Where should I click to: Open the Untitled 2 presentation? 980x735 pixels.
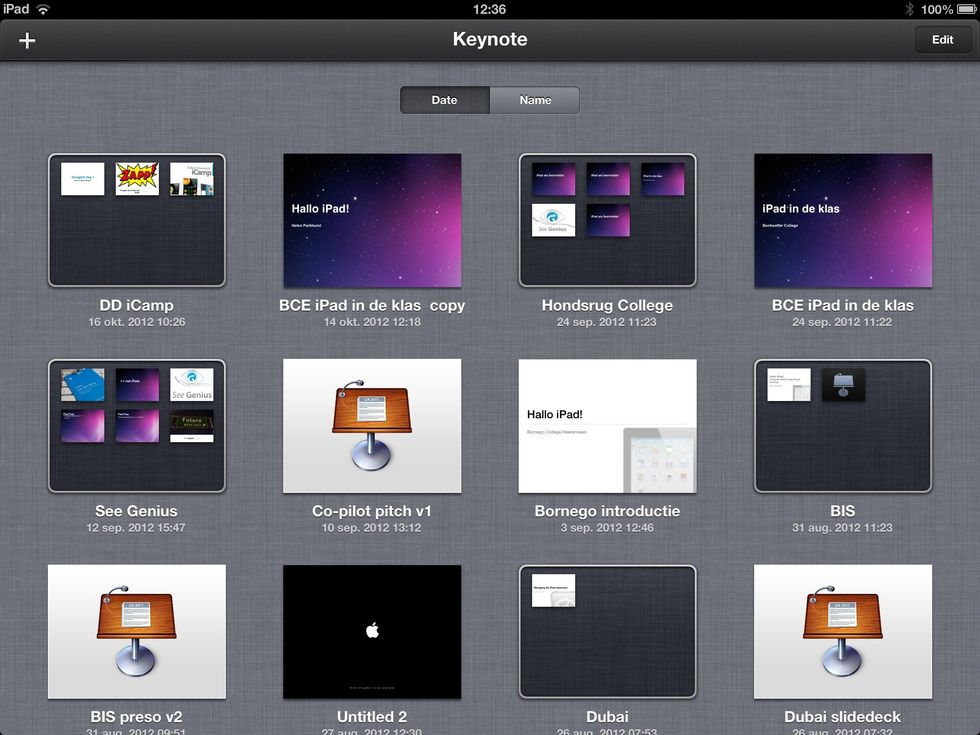(371, 631)
